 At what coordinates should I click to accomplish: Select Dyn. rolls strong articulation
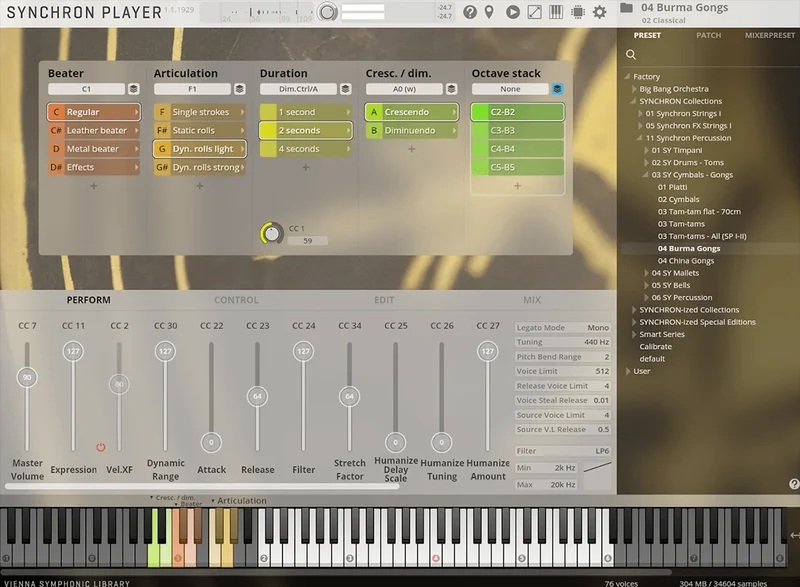click(x=199, y=167)
